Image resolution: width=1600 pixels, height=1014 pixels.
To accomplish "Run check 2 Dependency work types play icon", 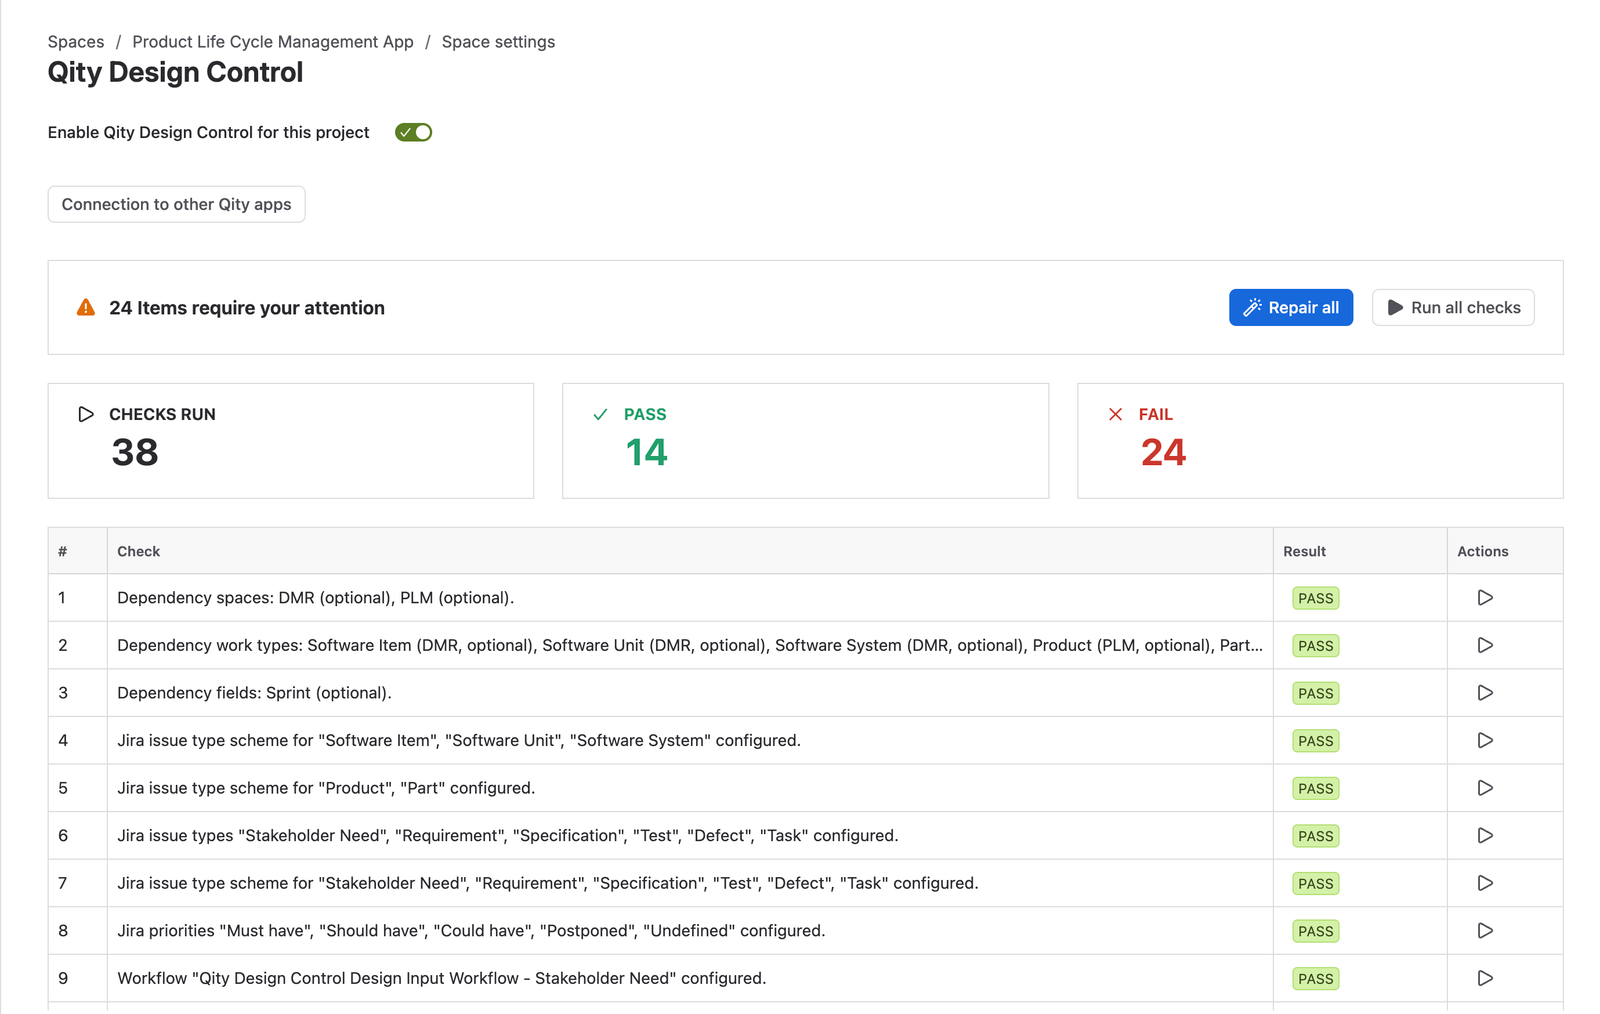I will tap(1485, 645).
